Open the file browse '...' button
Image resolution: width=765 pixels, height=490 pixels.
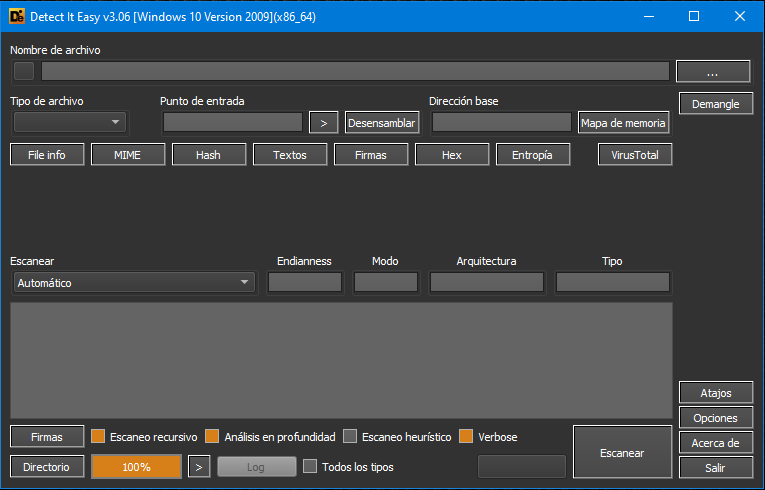pos(713,72)
